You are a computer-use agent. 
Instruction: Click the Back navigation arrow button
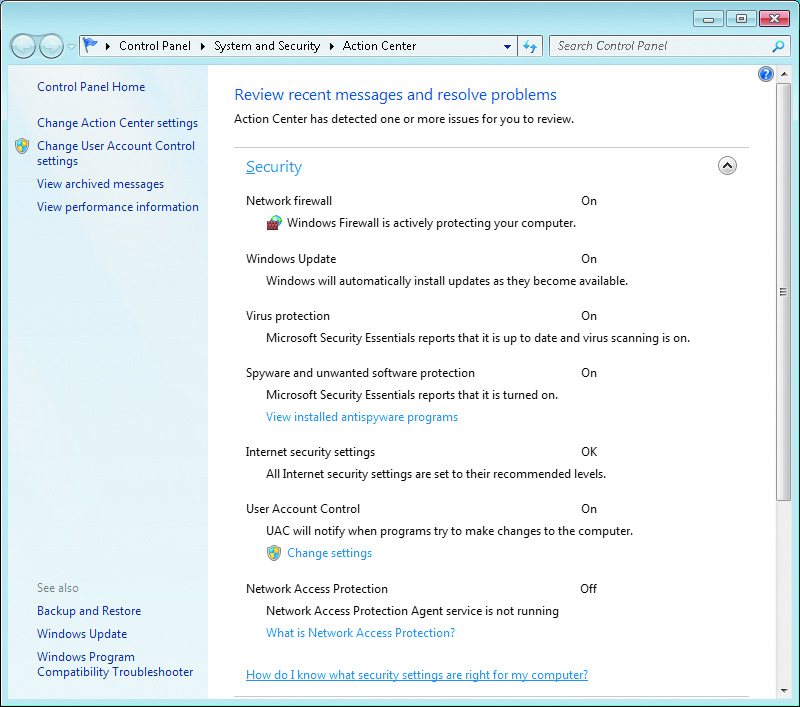(23, 46)
